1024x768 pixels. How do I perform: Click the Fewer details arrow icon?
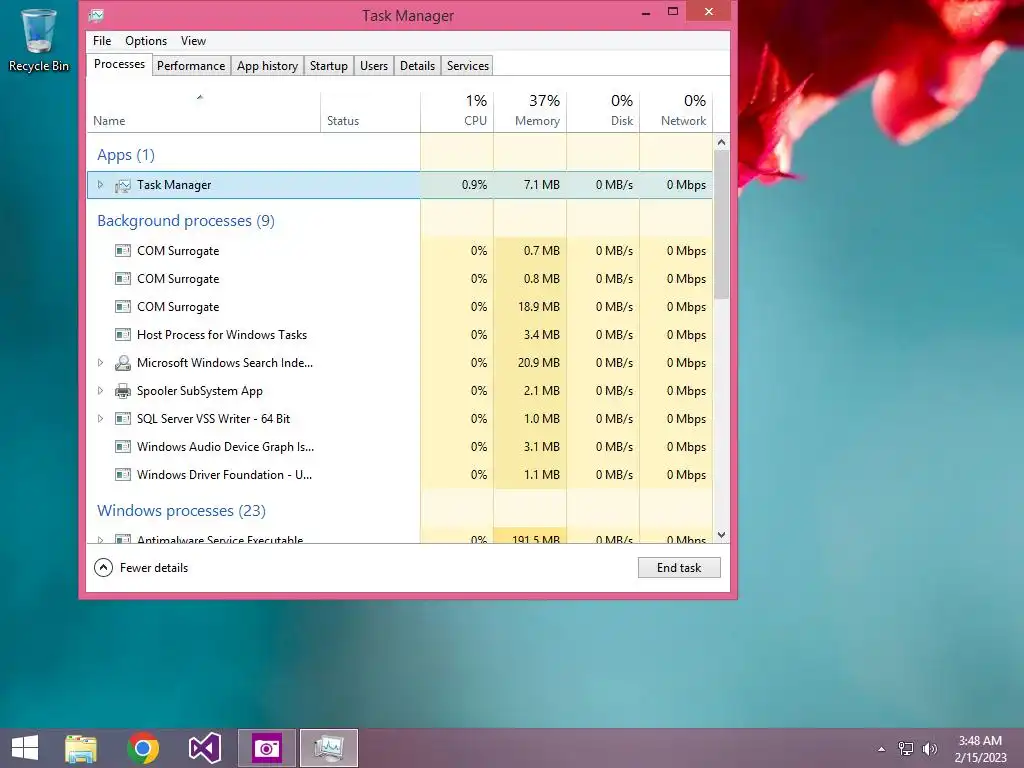point(103,568)
